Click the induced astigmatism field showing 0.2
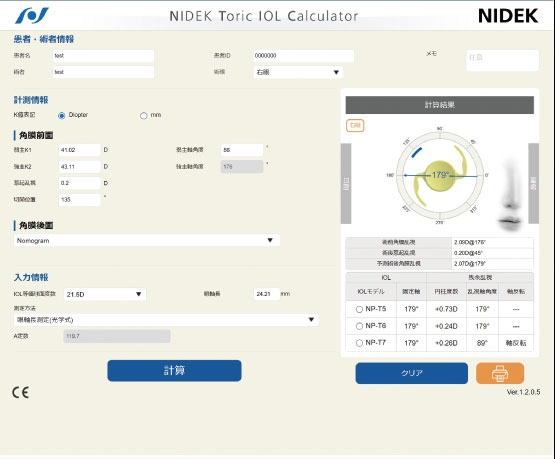 coord(79,183)
